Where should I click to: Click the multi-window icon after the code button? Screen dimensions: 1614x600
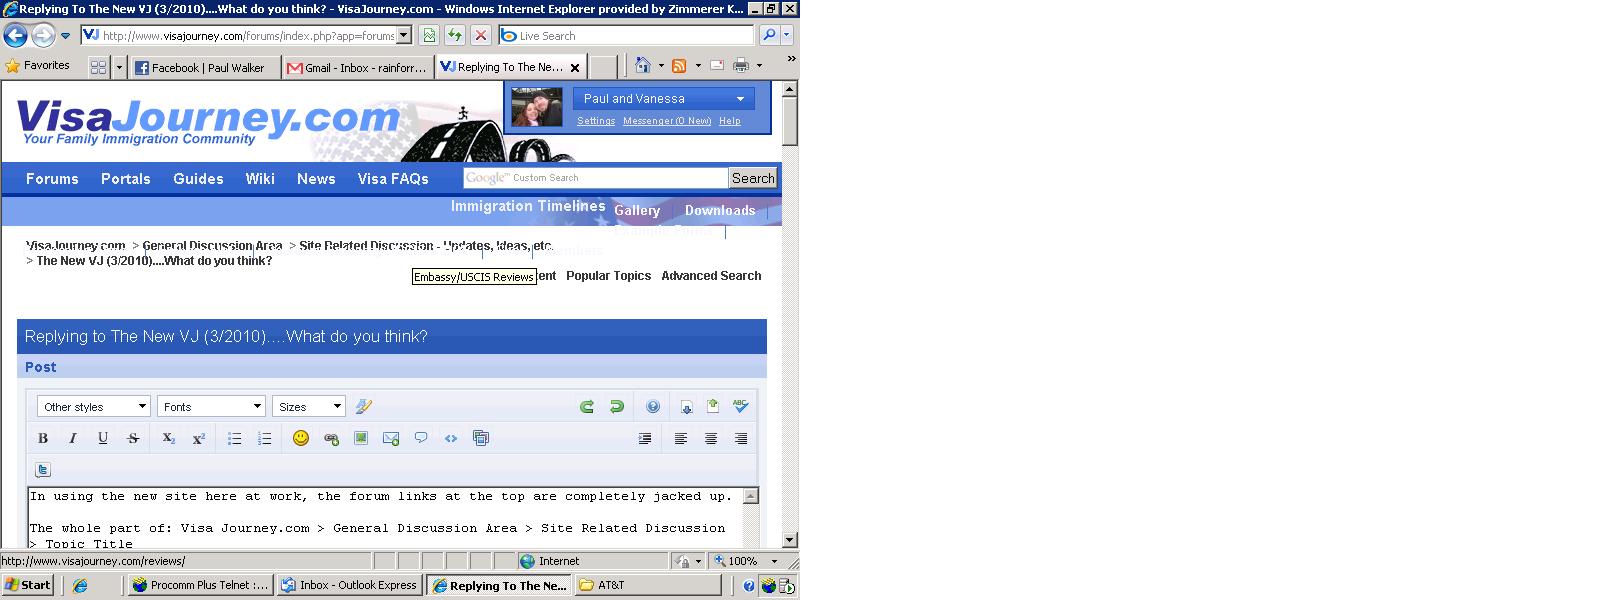click(x=481, y=438)
